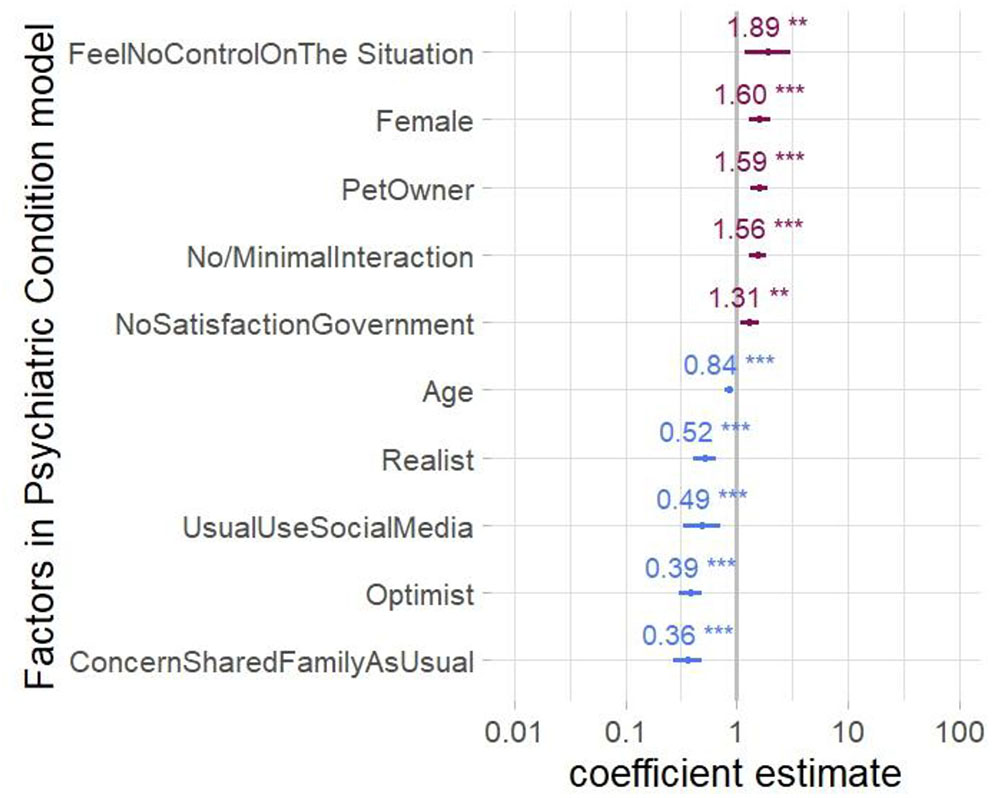Click the Female factor label
Screen dimensions: 992x798
coord(424,122)
